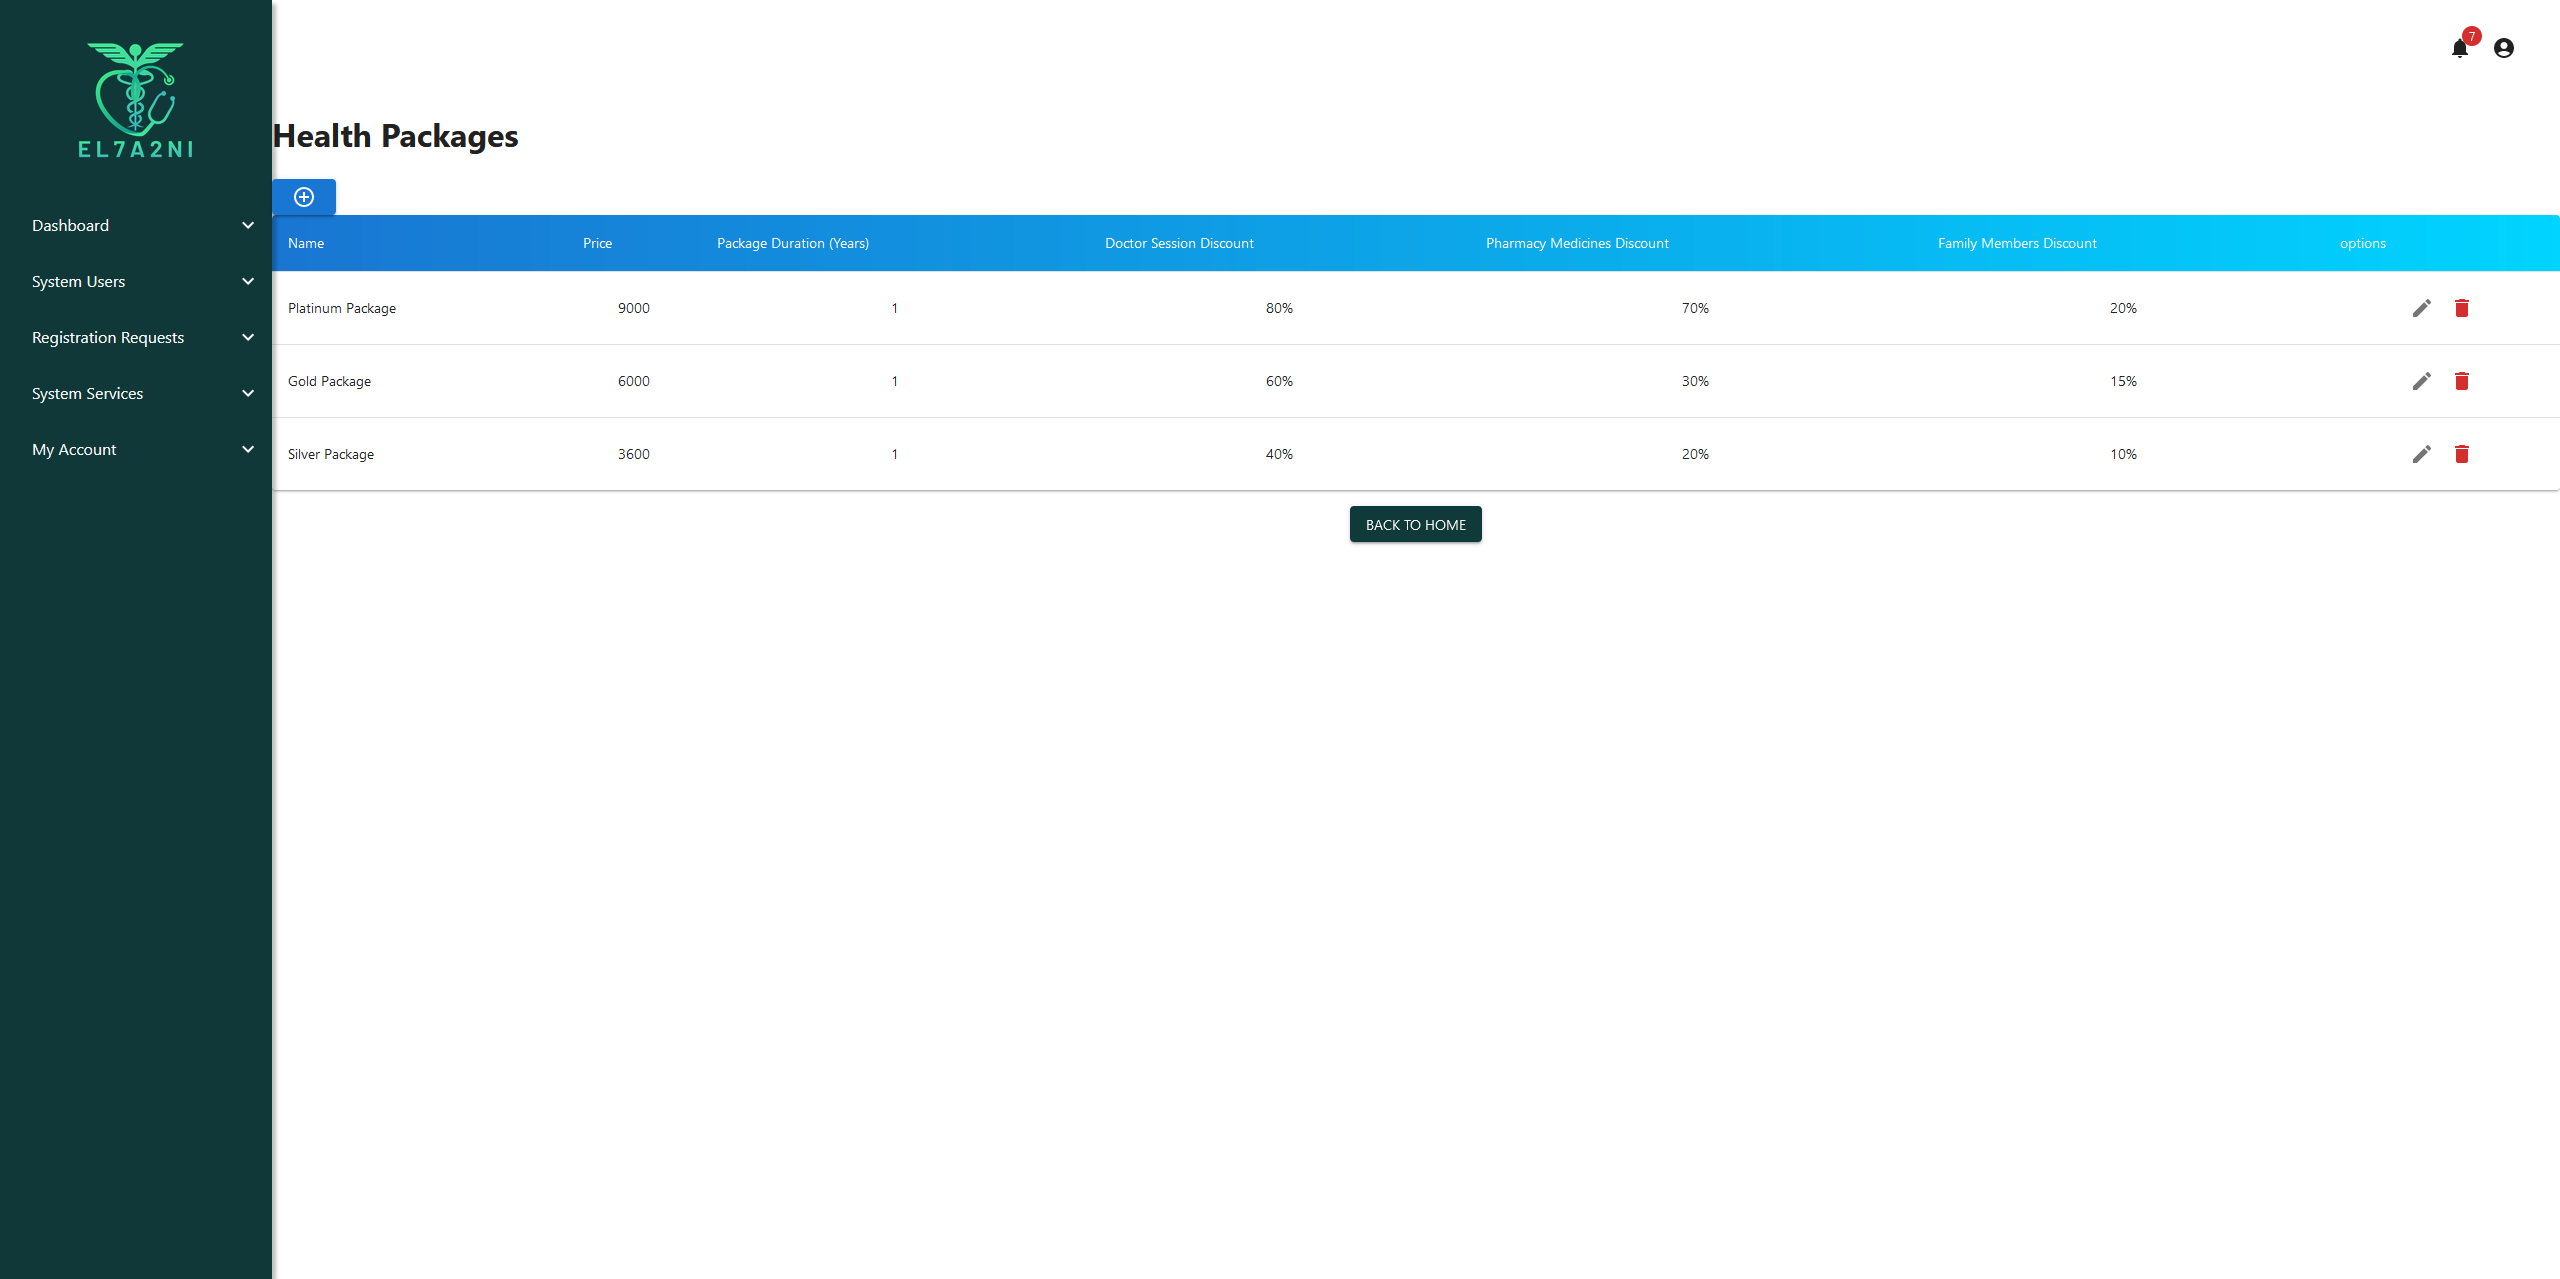Open the notifications bell
Screen dimensions: 2560x1279
click(x=2460, y=48)
